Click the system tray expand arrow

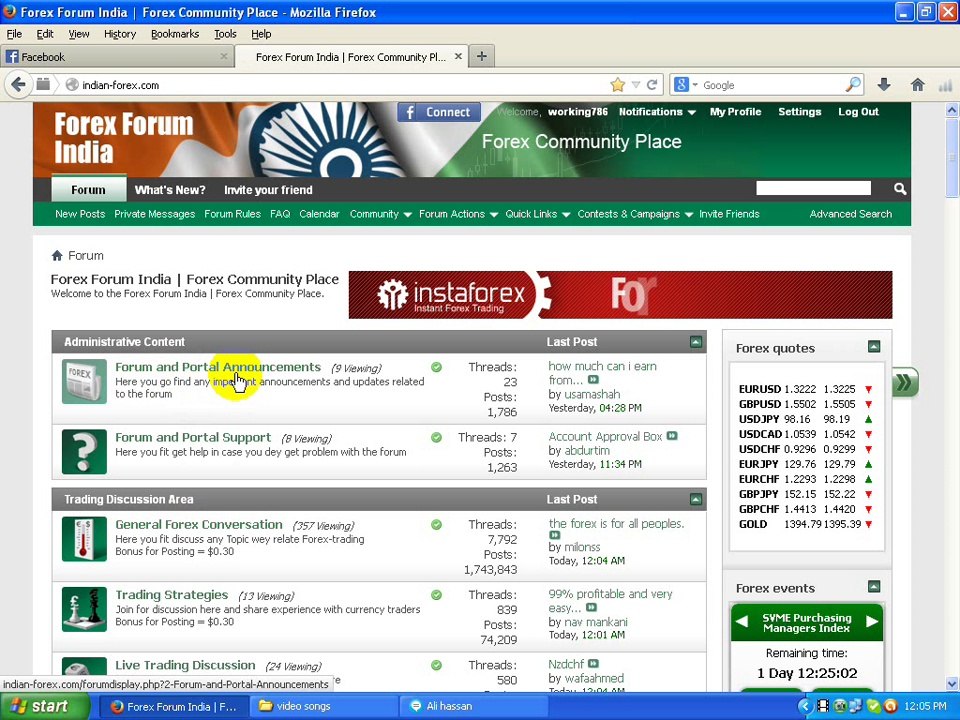pyautogui.click(x=805, y=707)
